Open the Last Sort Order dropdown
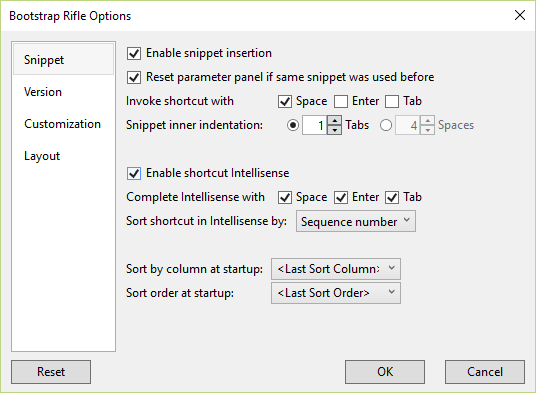Viewport: 536px width, 393px height. (336, 293)
